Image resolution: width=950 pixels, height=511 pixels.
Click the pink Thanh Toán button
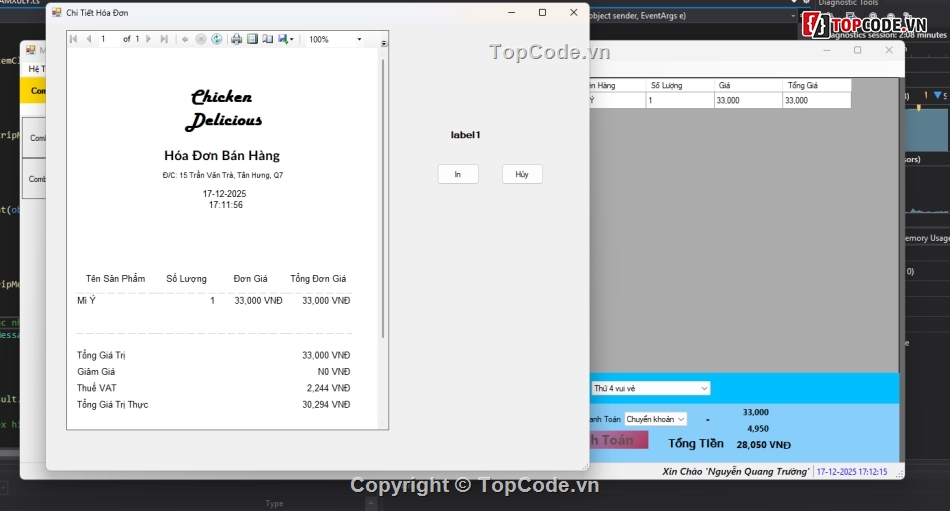[619, 440]
